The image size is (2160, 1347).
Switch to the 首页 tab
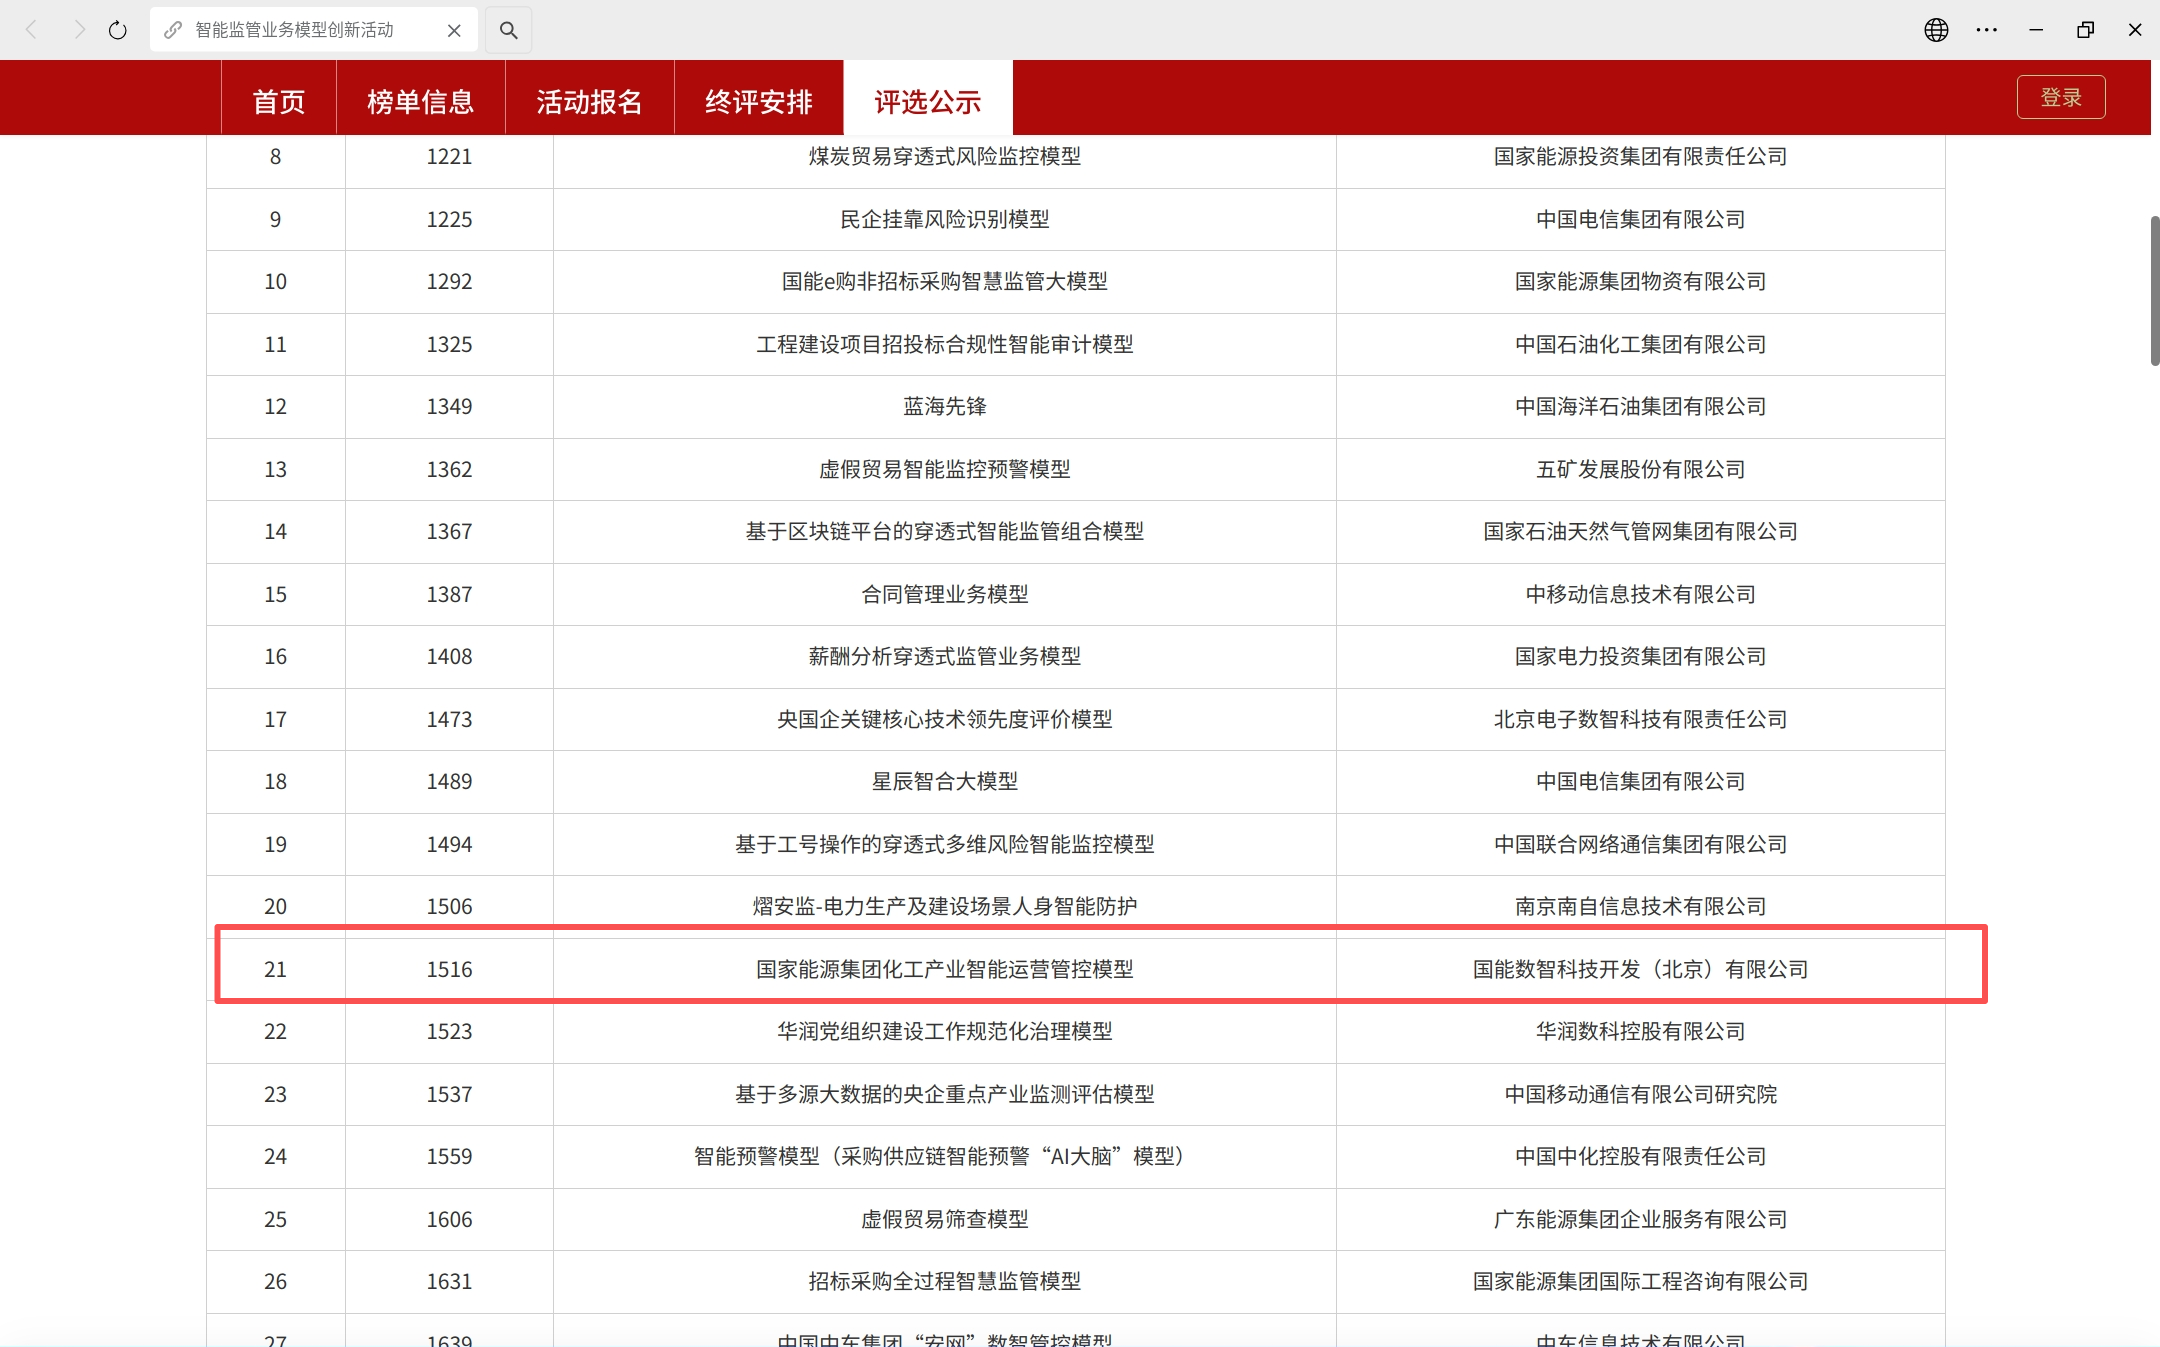coord(277,97)
